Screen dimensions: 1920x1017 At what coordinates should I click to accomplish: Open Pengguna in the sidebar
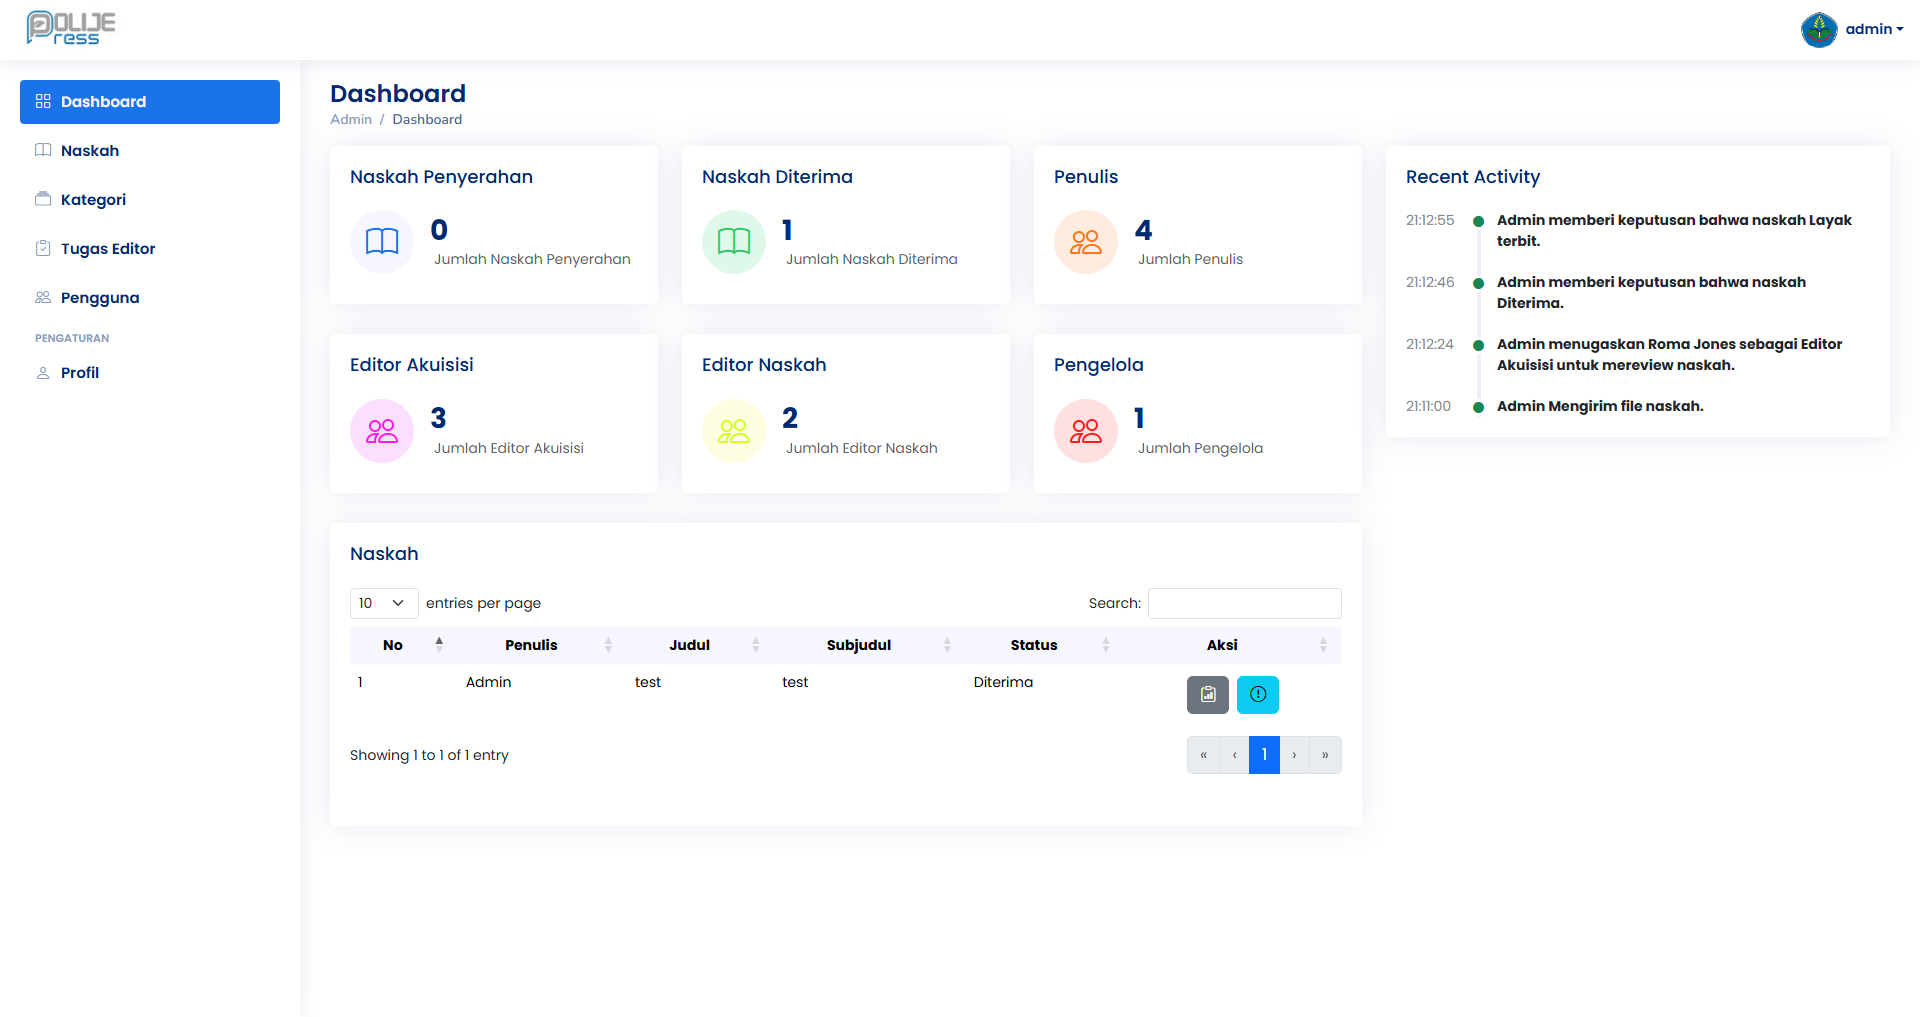point(150,298)
